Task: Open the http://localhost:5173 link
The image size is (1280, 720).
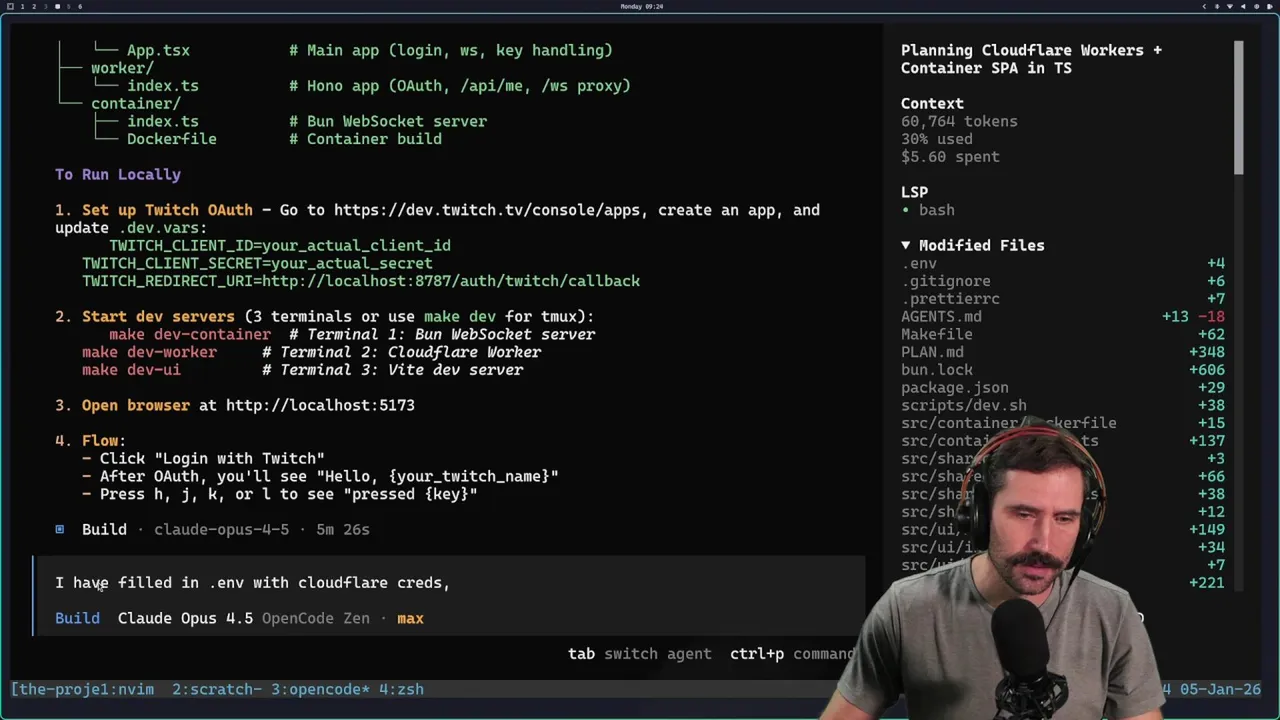Action: [x=320, y=405]
